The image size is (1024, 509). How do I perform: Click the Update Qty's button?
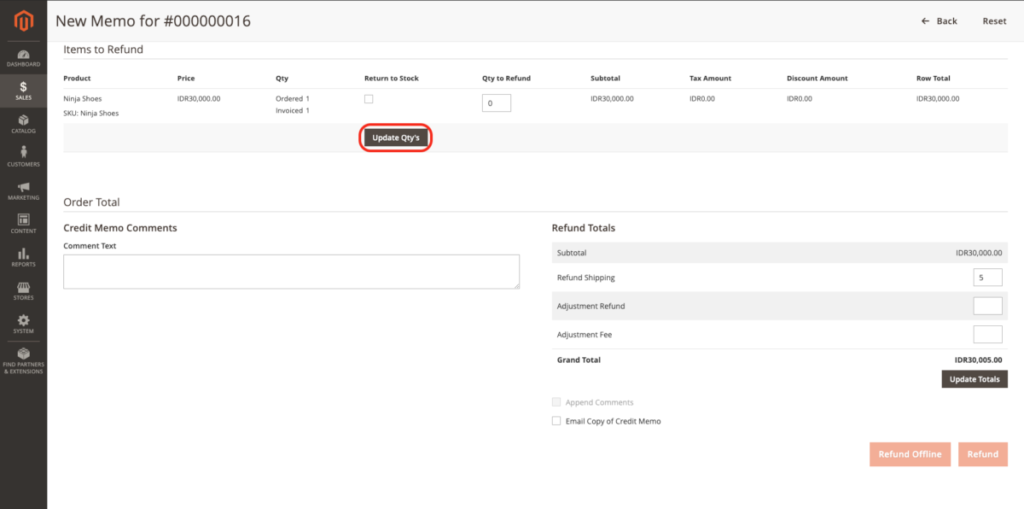tap(396, 138)
